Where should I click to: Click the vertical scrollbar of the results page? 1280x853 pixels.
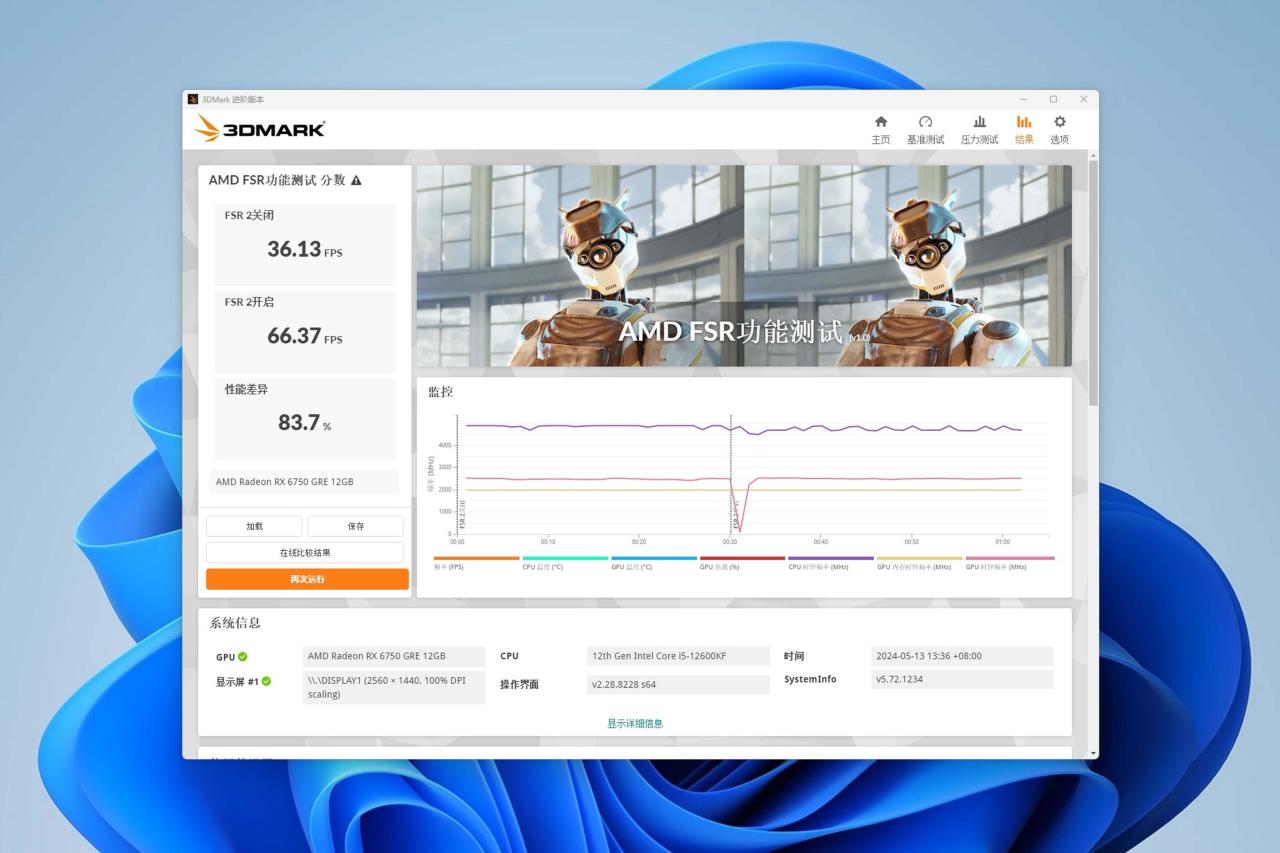[x=1093, y=282]
